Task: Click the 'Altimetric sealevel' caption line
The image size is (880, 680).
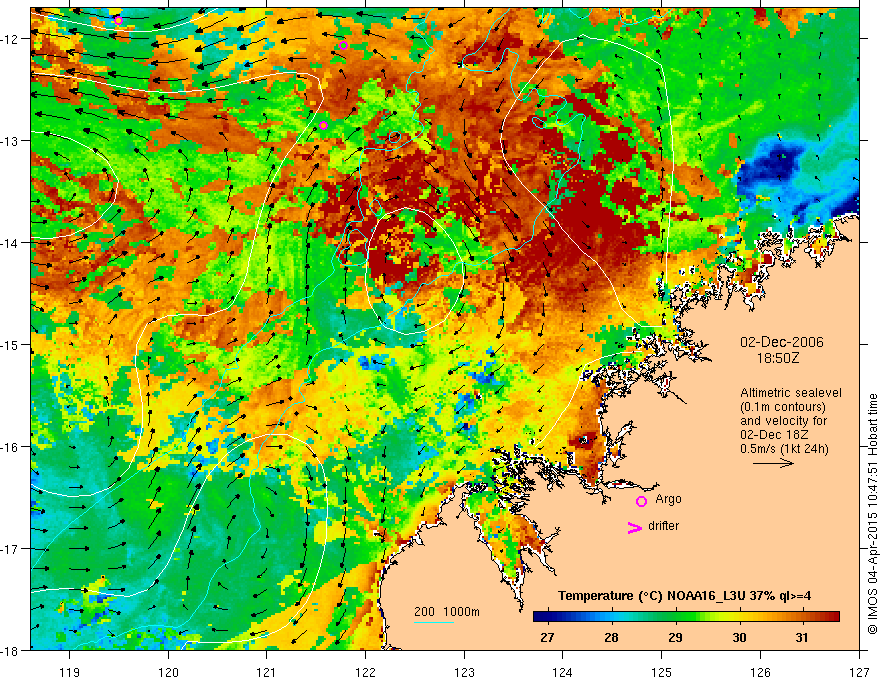Action: (791, 393)
